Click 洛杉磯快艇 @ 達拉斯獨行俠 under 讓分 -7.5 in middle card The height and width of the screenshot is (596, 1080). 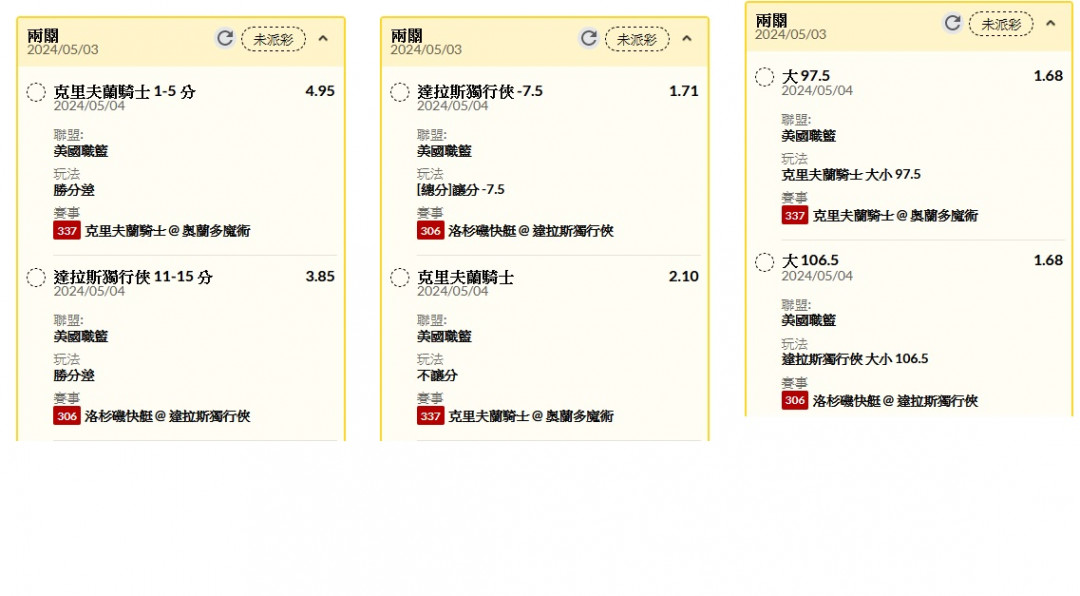(x=531, y=231)
